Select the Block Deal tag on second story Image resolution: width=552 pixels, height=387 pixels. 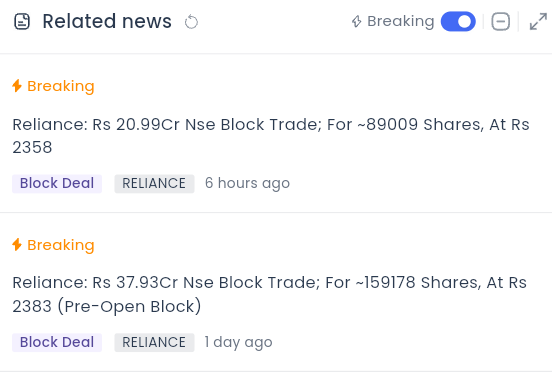(57, 342)
